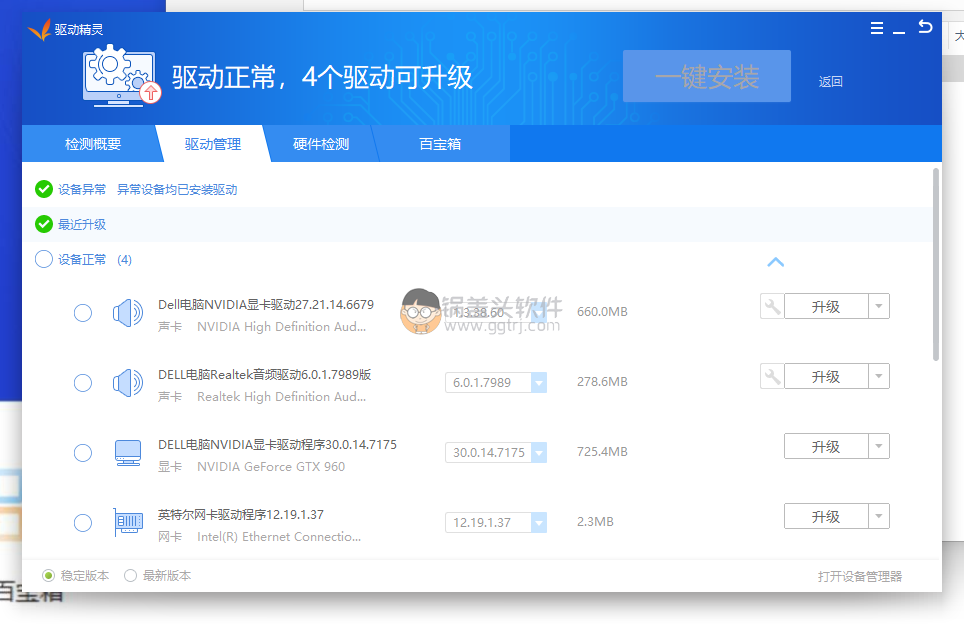Upgrade the Dell NVIDIA 27.21.14.6679 driver
The image size is (964, 624).
pos(826,306)
